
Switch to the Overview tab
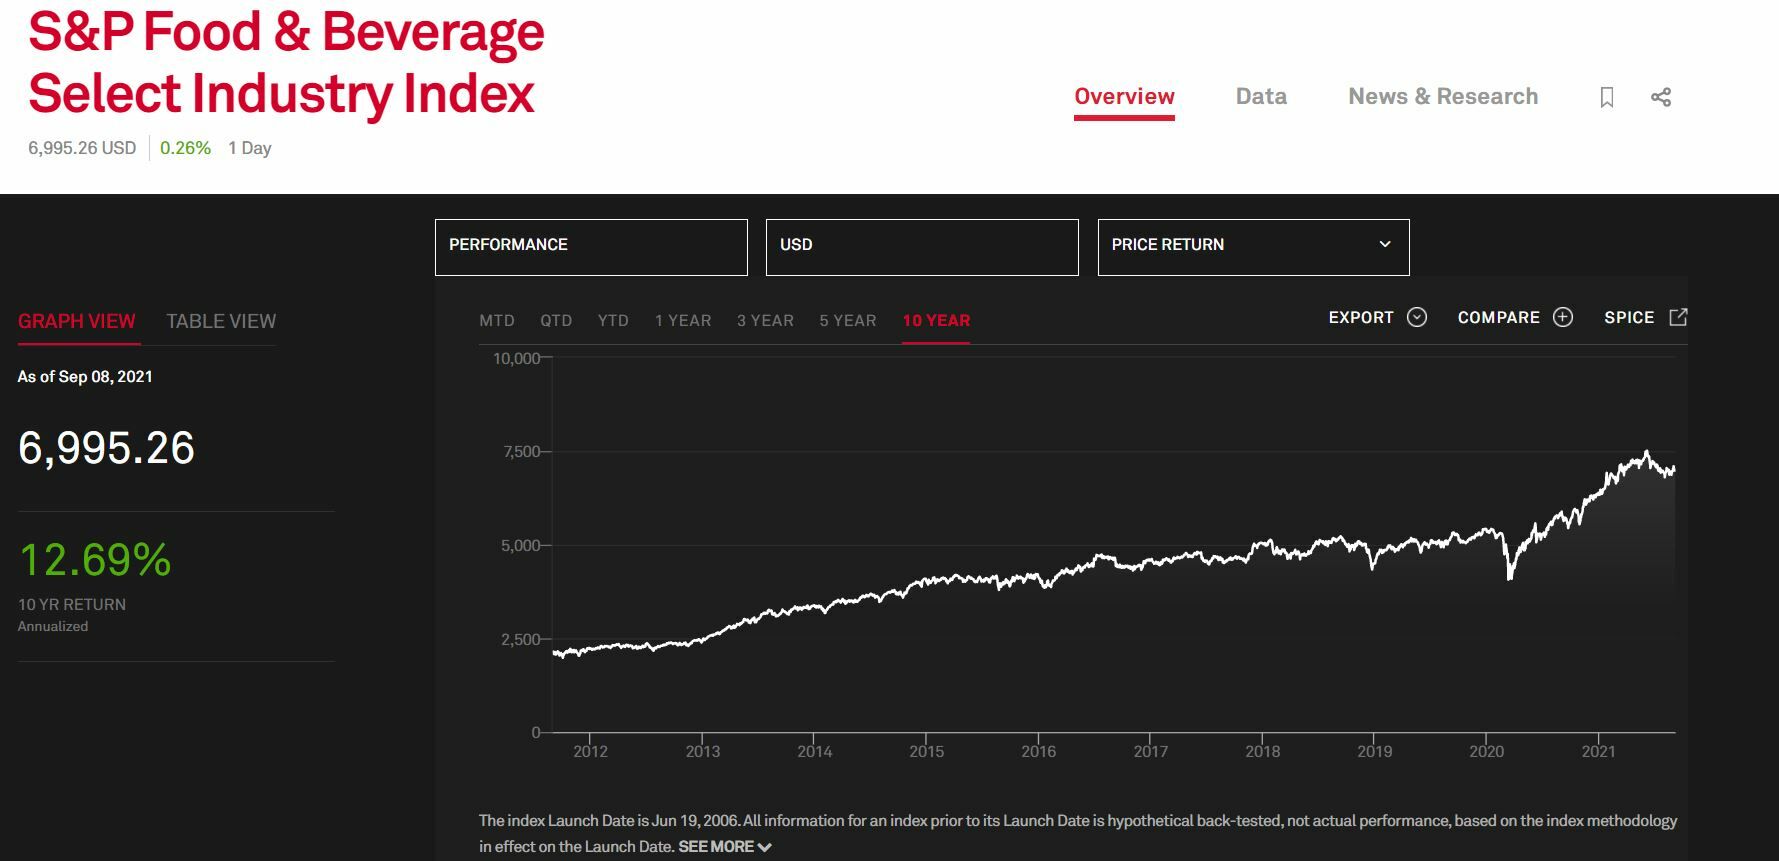point(1124,97)
